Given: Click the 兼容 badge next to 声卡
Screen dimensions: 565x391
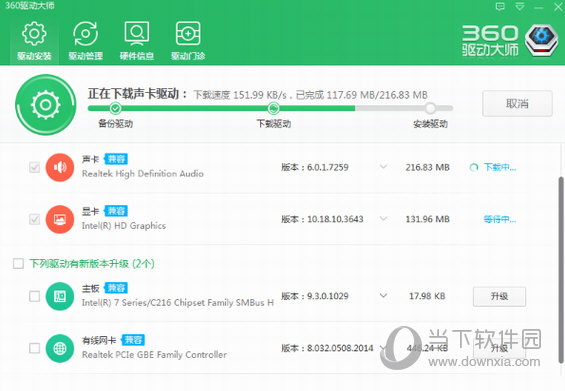Looking at the screenshot, I should click(x=116, y=159).
